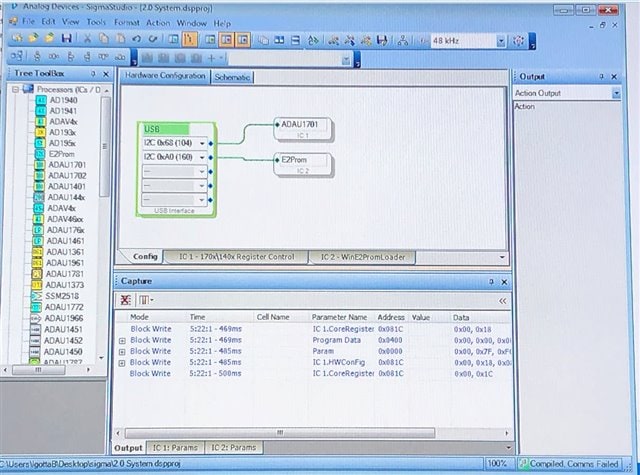The image size is (640, 475).
Task: Click the Paste icon in toolbar
Action: point(120,39)
